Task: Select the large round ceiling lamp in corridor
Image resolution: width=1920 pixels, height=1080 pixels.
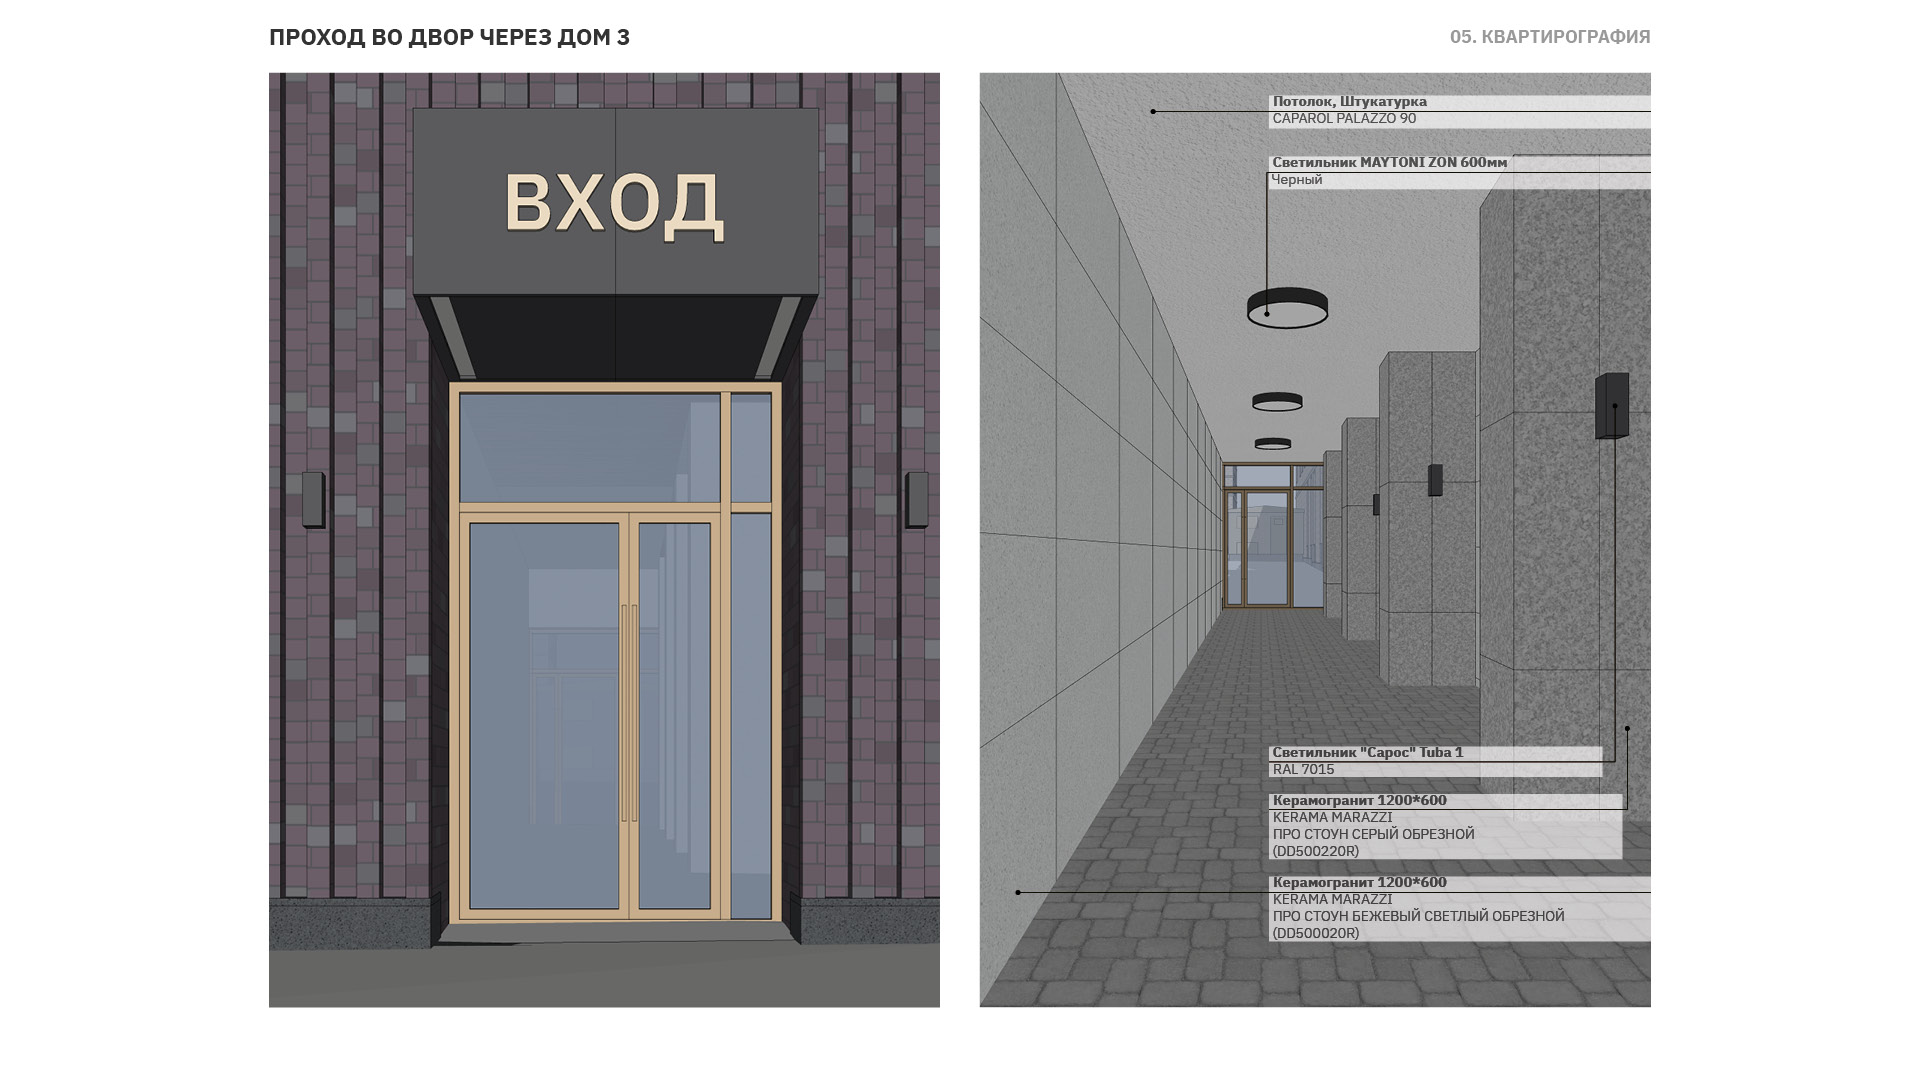Action: point(1287,308)
